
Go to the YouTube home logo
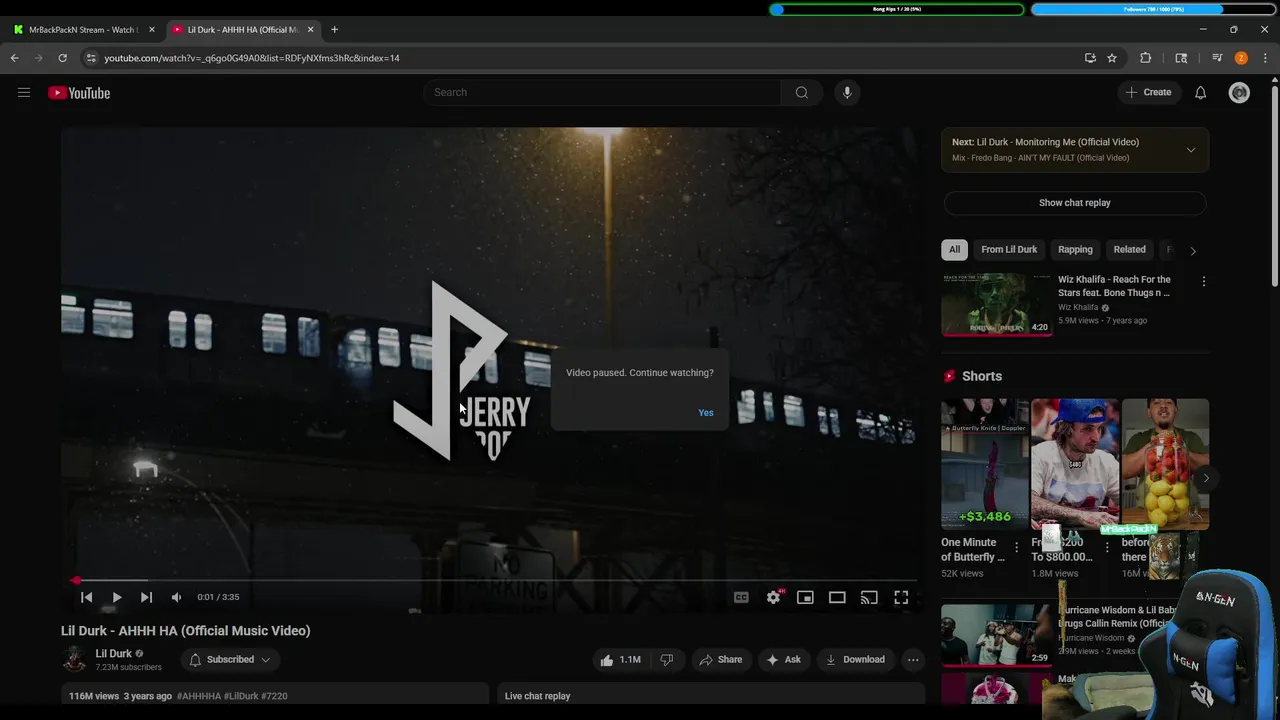(x=79, y=93)
